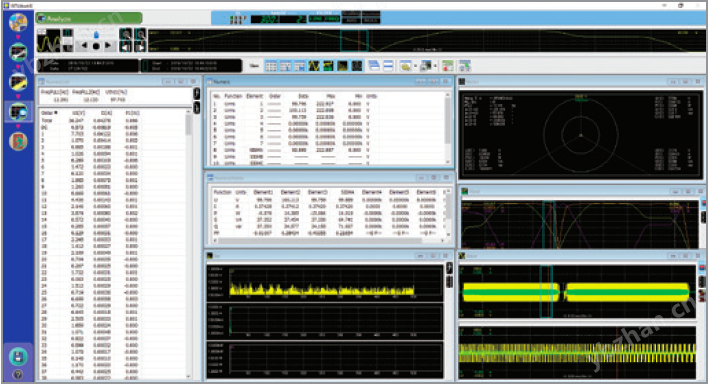Expand dropdown arrow beside the yellow folder icon

pyautogui.click(x=415, y=66)
